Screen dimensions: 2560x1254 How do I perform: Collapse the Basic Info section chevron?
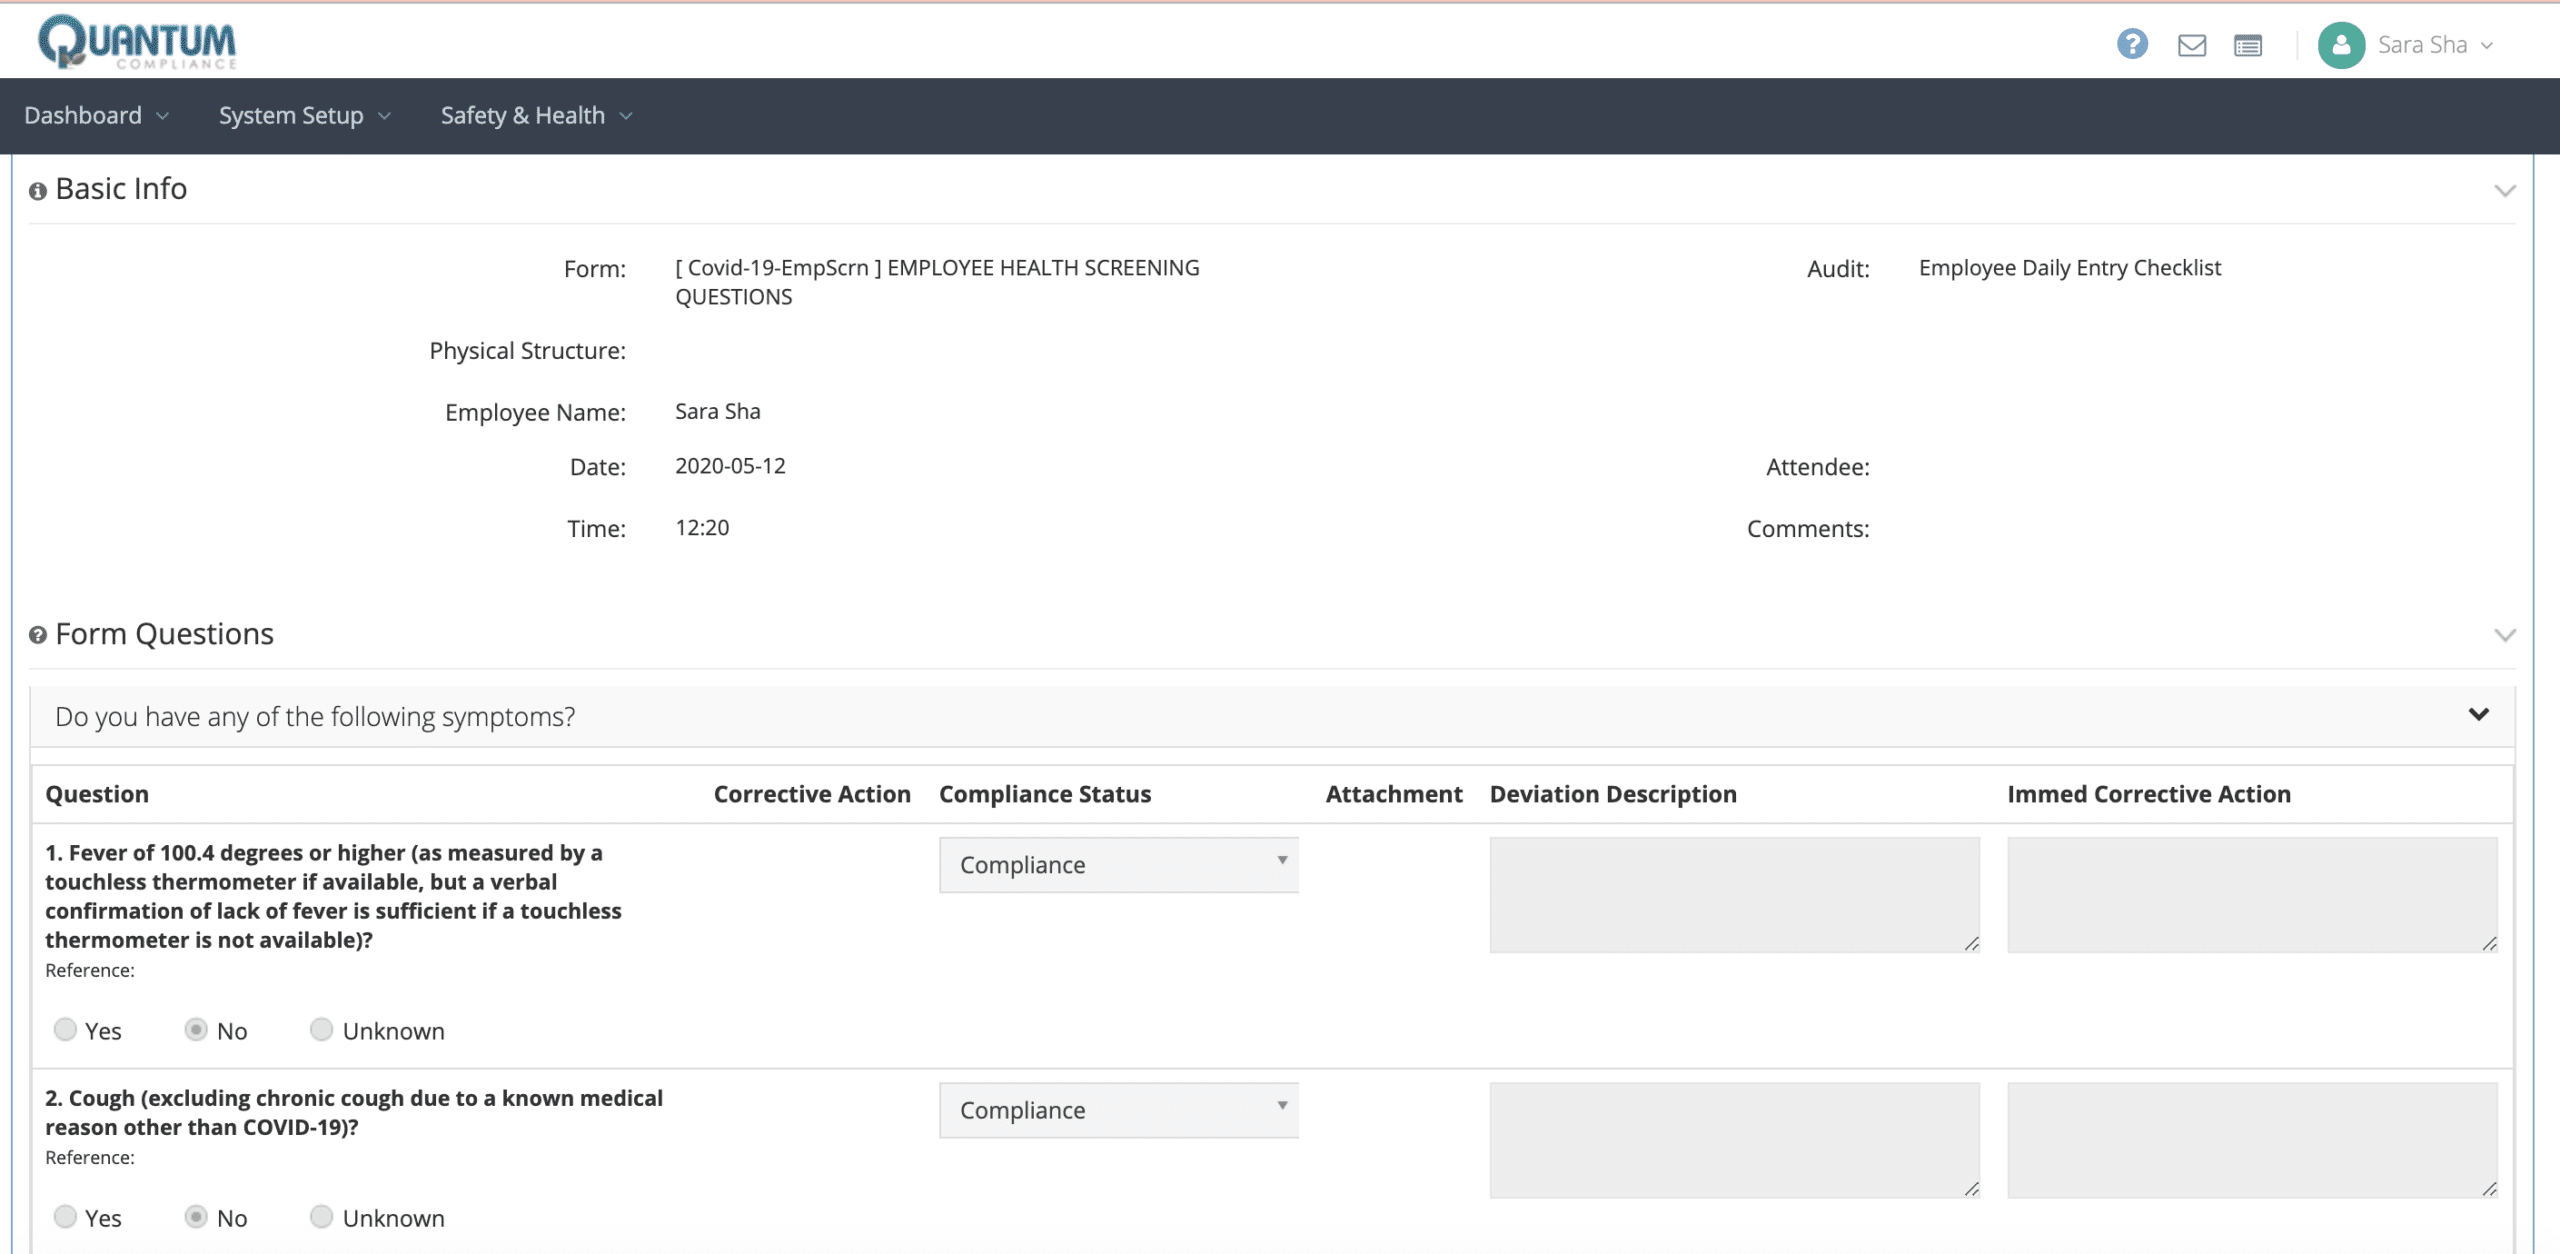pos(2504,190)
